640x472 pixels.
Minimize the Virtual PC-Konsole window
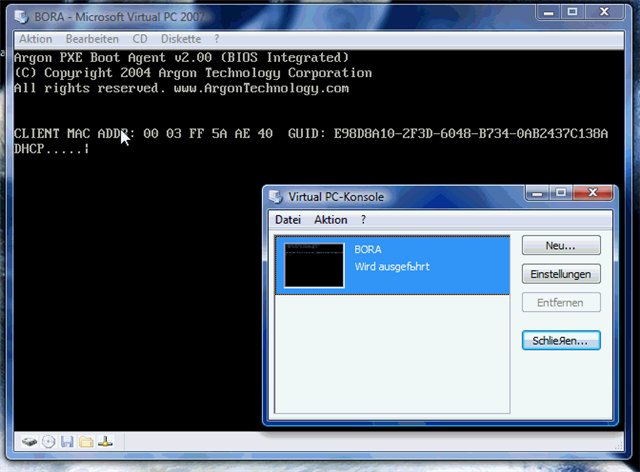click(538, 192)
